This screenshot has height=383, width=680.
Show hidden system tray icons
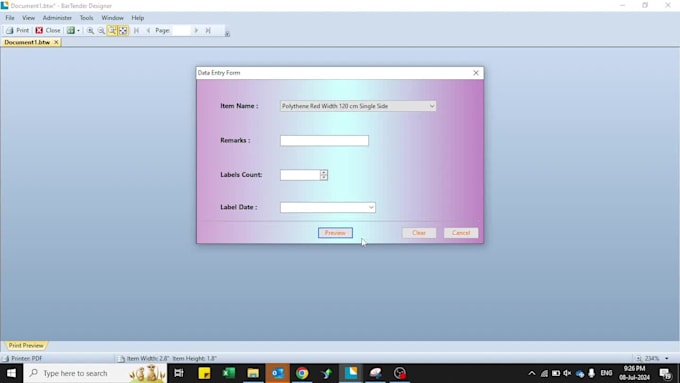click(x=532, y=373)
